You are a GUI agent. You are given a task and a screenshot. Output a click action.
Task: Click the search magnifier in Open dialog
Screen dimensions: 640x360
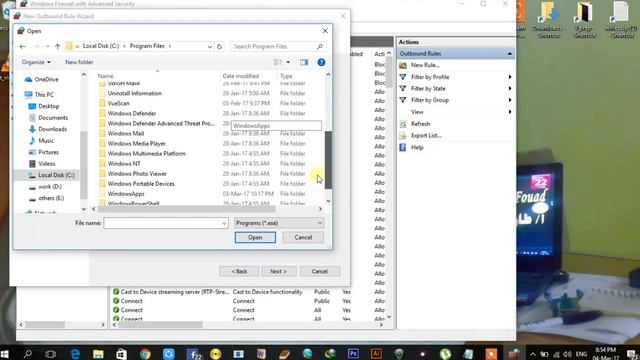(x=320, y=47)
